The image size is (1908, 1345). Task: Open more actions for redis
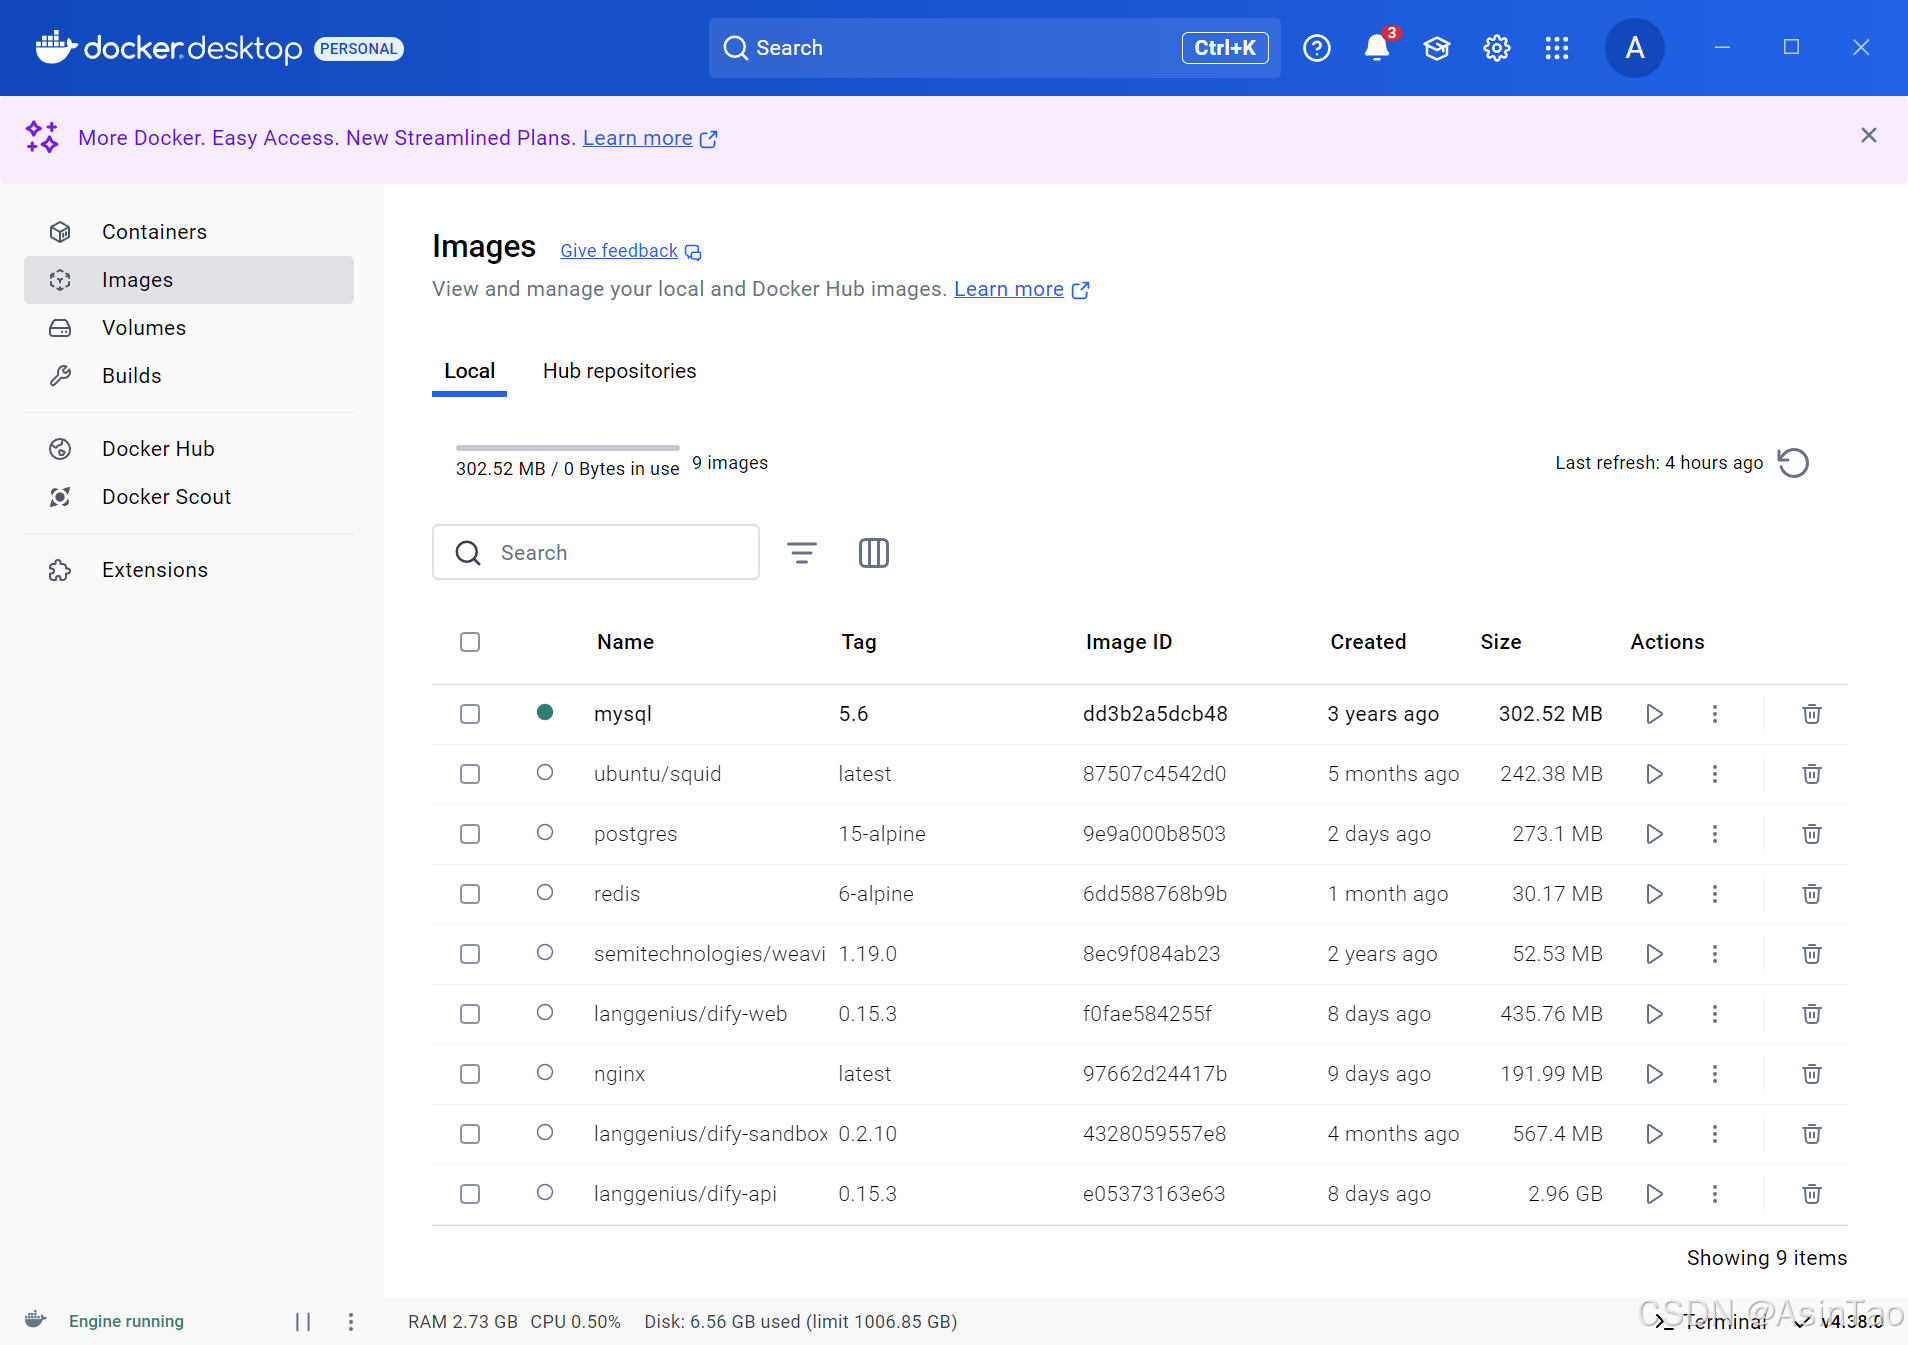[1715, 894]
